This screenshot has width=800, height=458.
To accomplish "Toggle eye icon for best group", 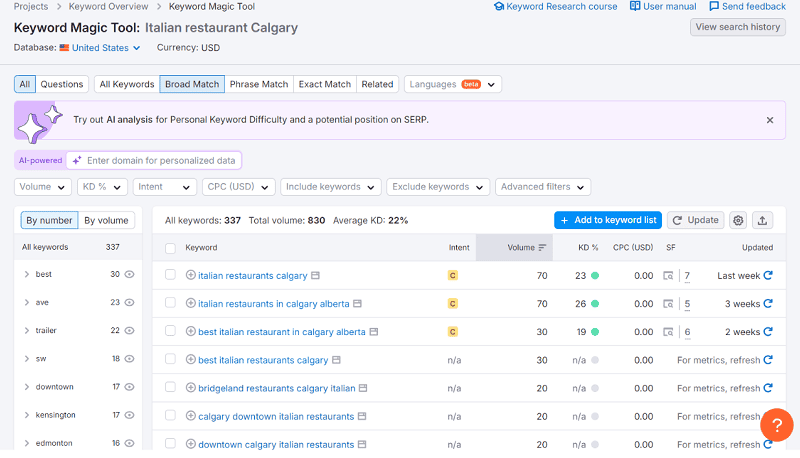I will pyautogui.click(x=130, y=274).
